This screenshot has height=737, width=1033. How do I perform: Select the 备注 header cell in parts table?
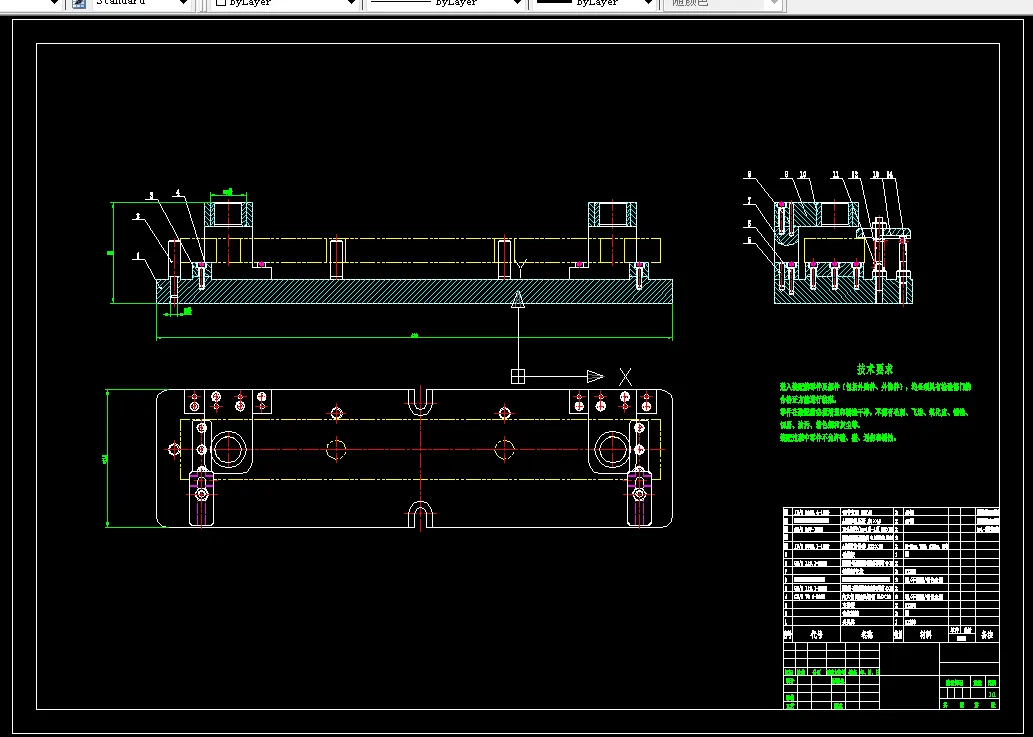click(x=987, y=634)
